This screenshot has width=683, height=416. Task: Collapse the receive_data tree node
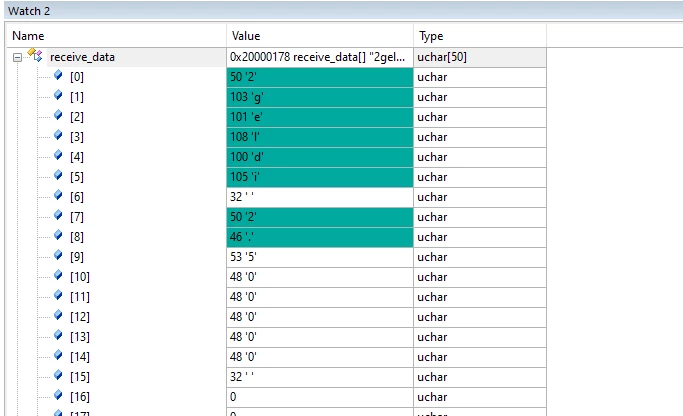(17, 57)
